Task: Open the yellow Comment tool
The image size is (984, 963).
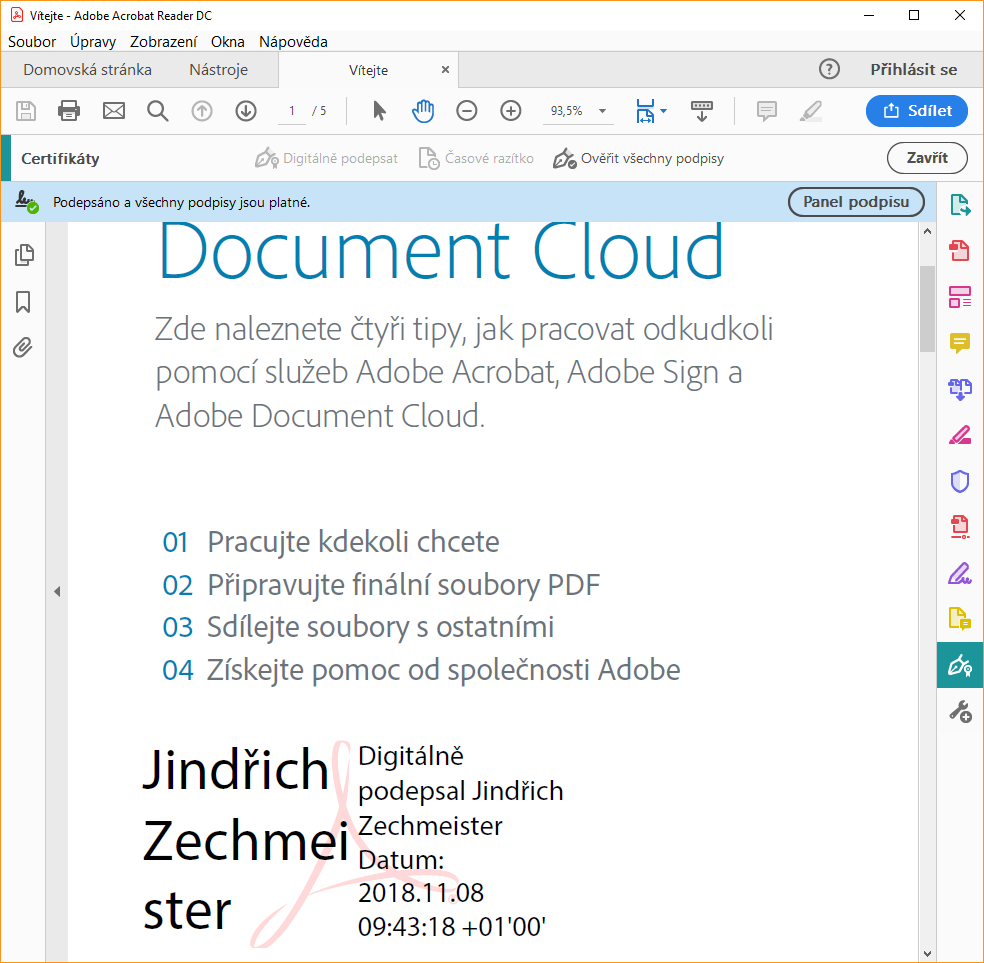Action: coord(960,343)
